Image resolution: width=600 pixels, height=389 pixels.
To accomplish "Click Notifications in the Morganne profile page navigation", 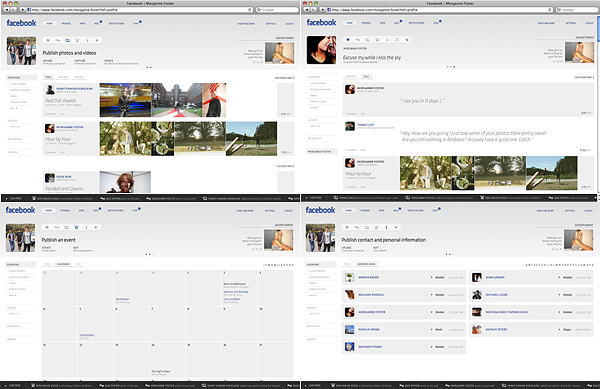I will tap(416, 23).
